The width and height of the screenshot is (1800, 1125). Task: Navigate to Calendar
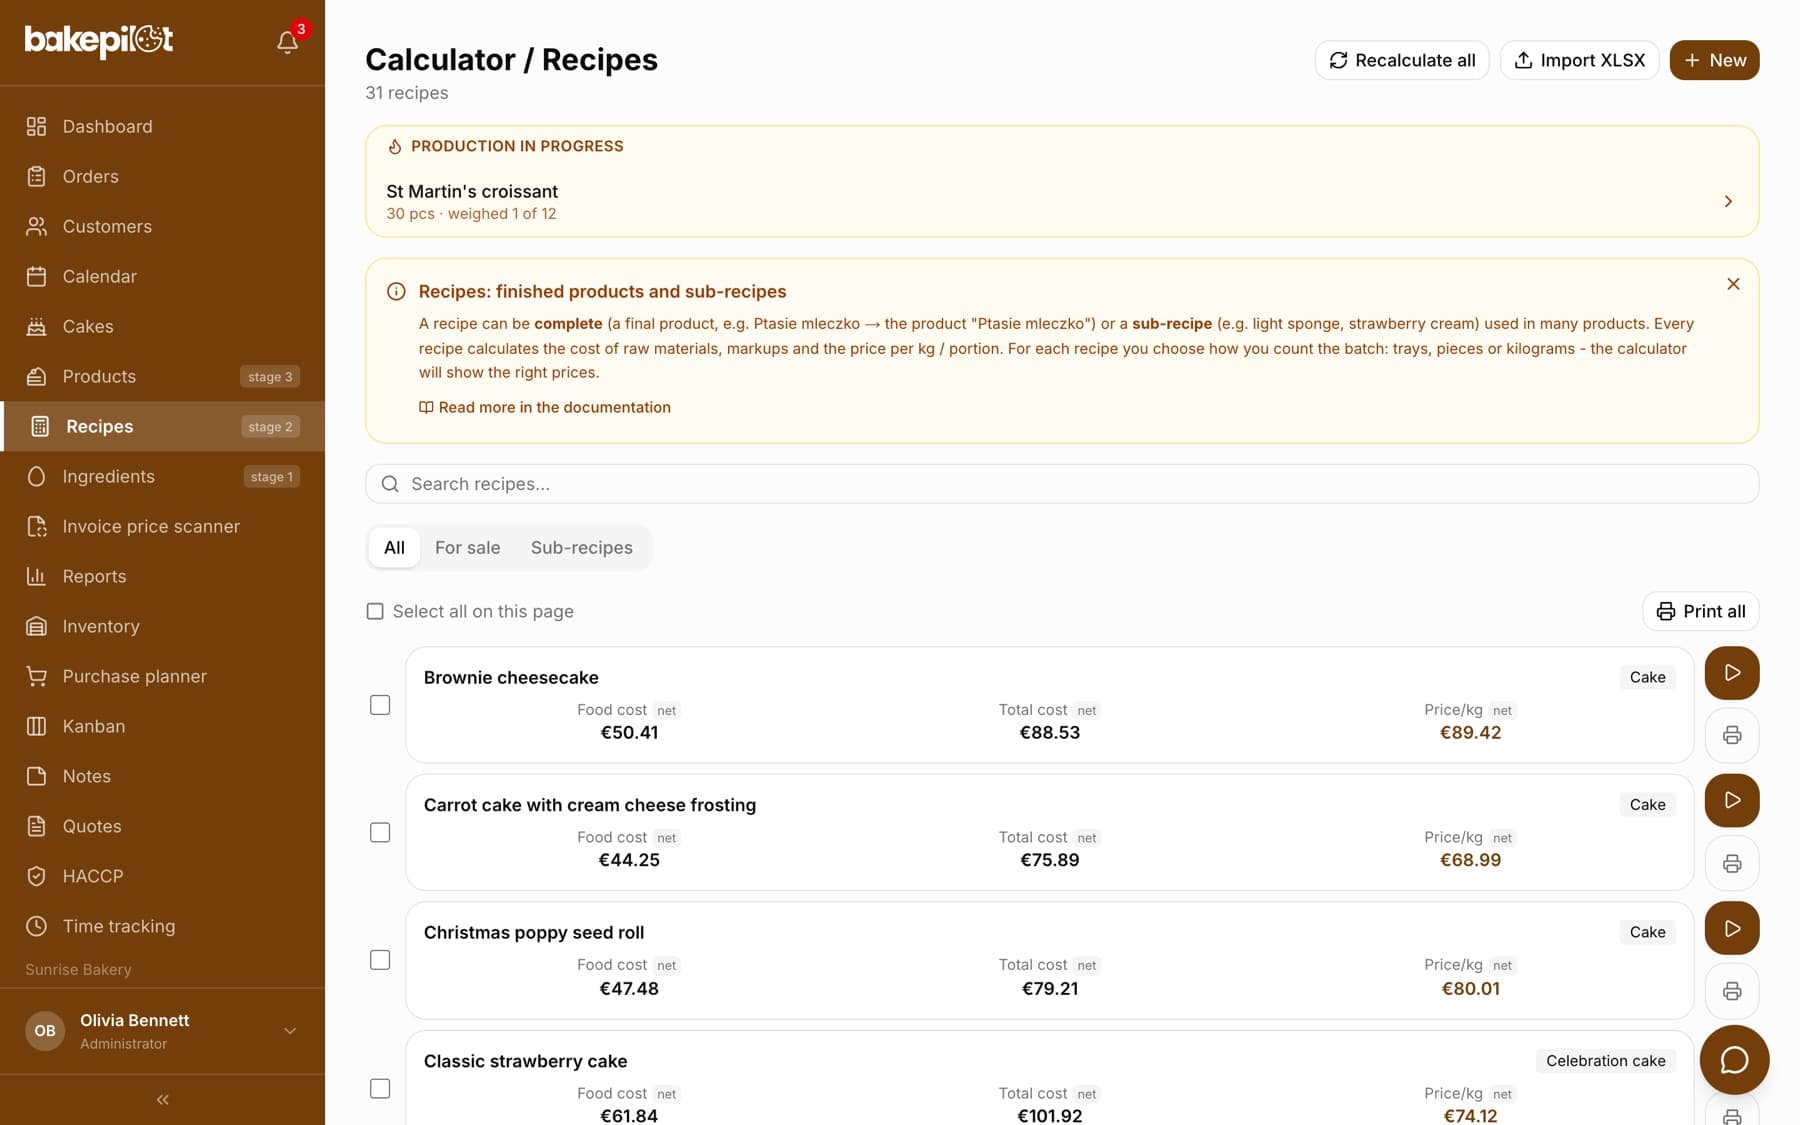click(x=162, y=276)
